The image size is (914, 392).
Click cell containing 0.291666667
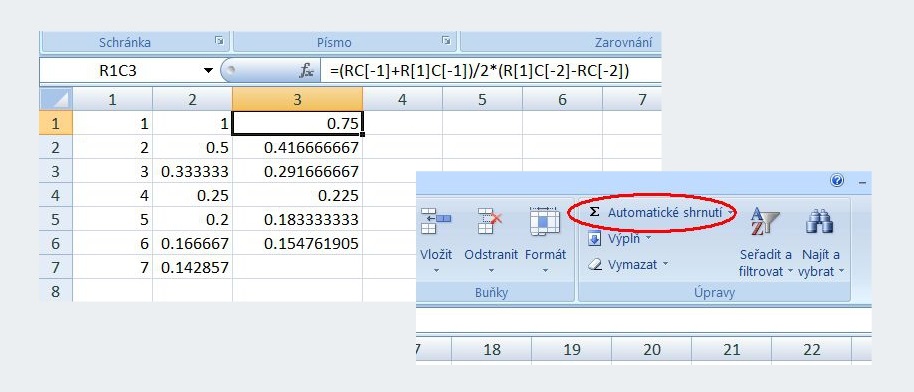[297, 172]
